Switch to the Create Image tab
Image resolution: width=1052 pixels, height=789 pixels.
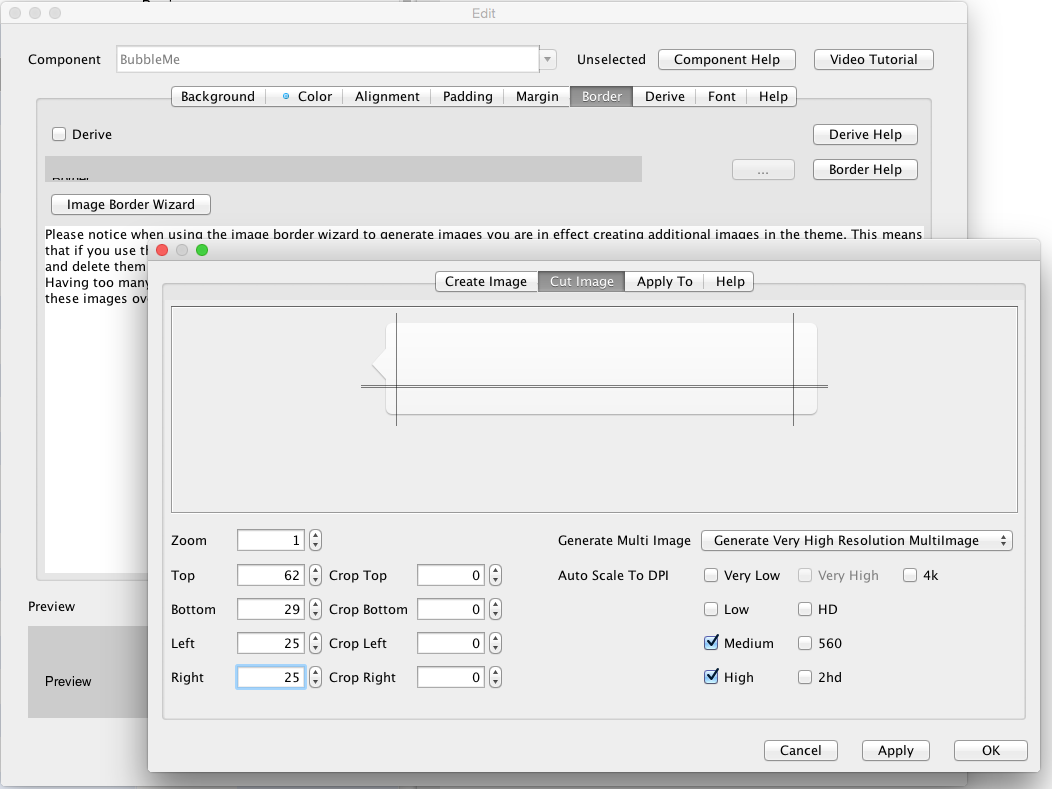coord(486,281)
